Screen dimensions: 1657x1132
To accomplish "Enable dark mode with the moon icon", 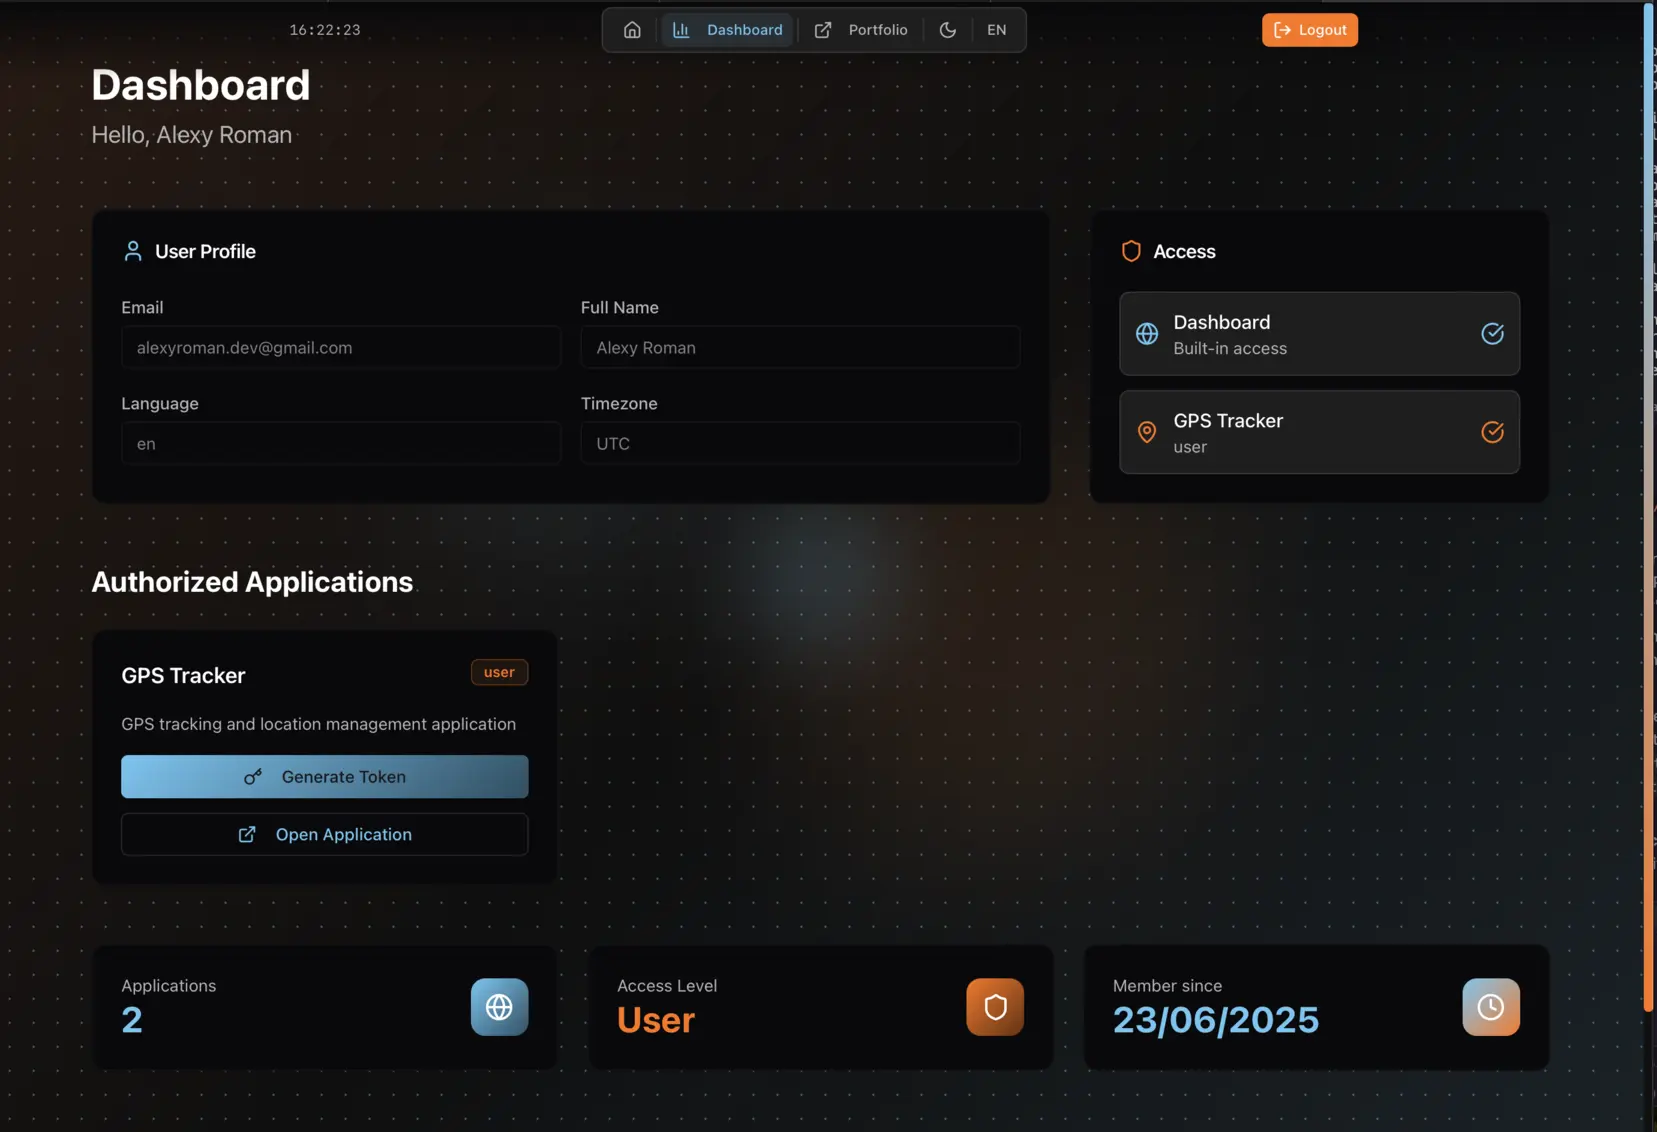I will point(947,30).
